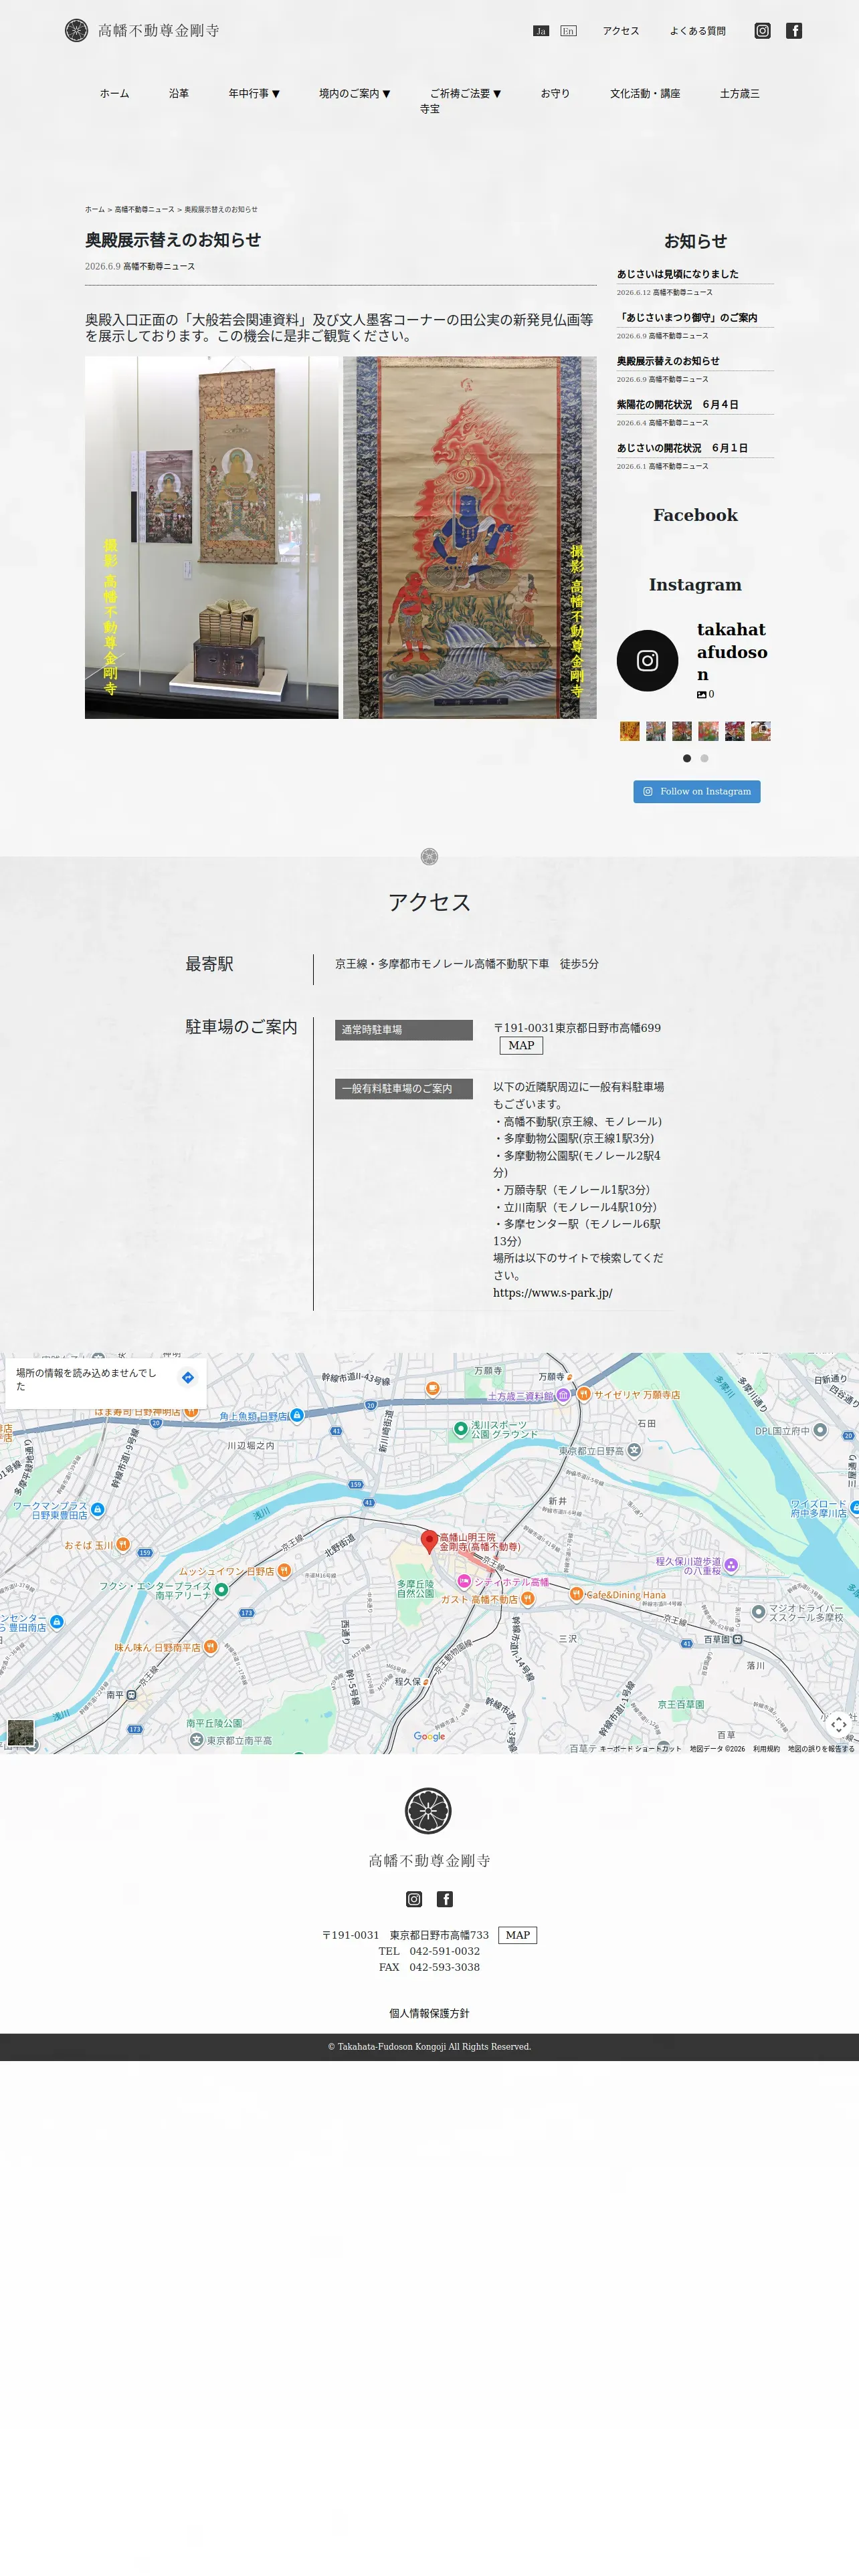Viewport: 859px width, 2576px height.
Task: Click the 角上魚類 日野店 shop marker
Action: [296, 1415]
